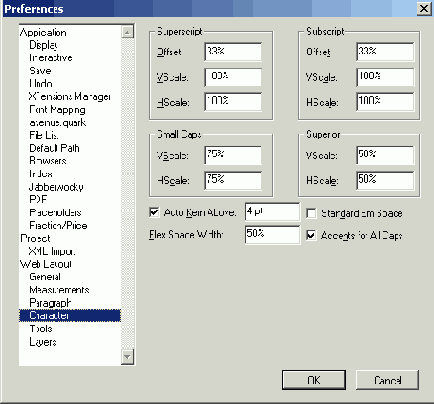Click the Subscript VScale field
The image size is (434, 404).
click(x=385, y=77)
